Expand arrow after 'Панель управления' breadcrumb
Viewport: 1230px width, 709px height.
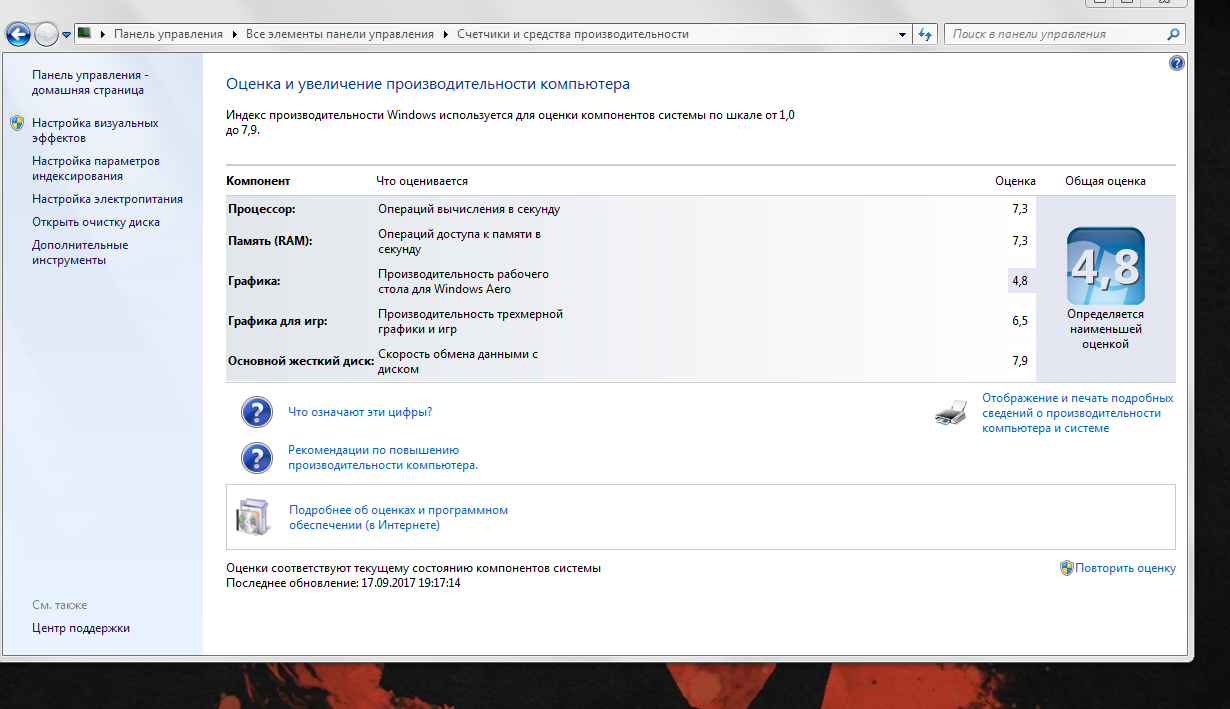235,34
